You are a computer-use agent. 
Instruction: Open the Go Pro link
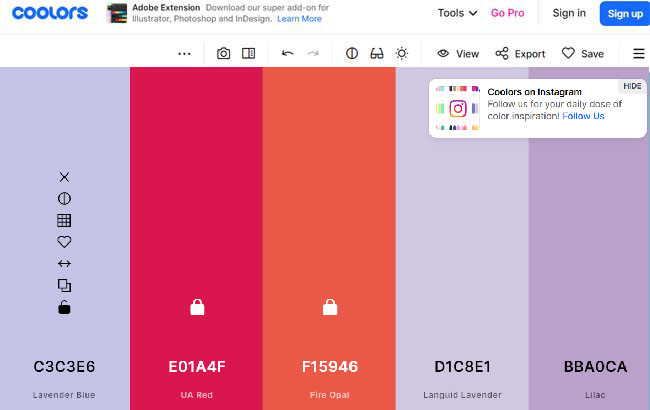[507, 13]
